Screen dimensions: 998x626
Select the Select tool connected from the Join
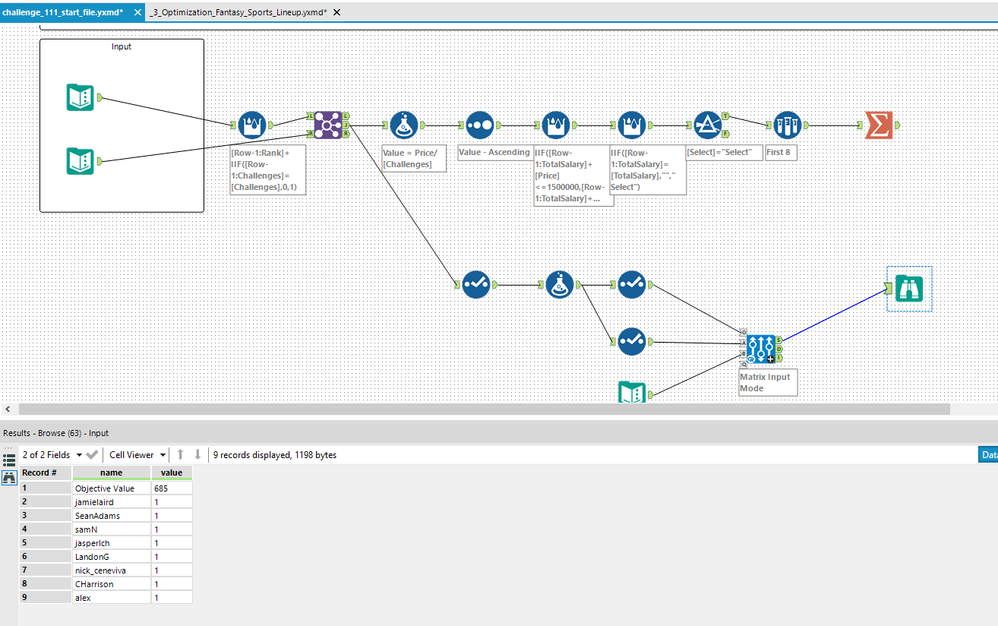click(475, 285)
